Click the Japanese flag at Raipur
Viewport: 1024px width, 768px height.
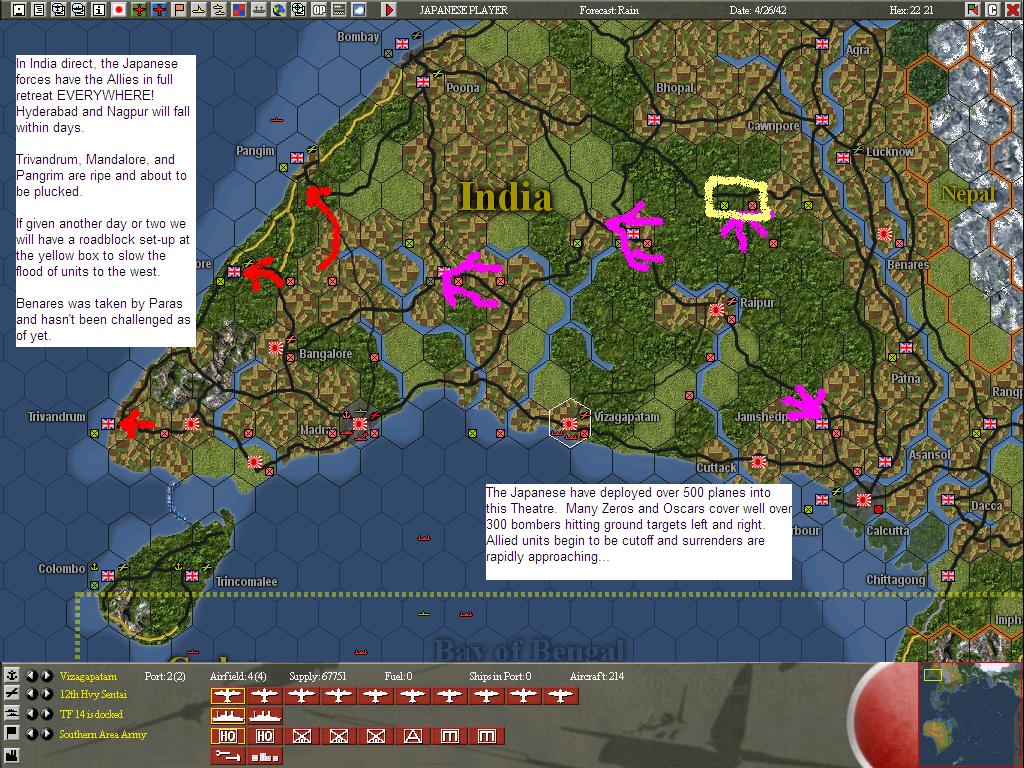(717, 310)
